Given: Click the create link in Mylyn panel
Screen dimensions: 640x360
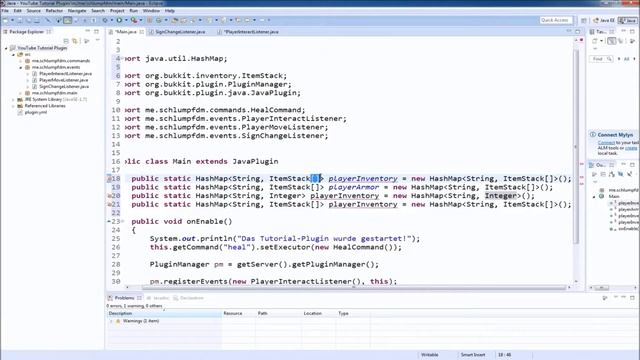Looking at the screenshot, I should (631, 148).
